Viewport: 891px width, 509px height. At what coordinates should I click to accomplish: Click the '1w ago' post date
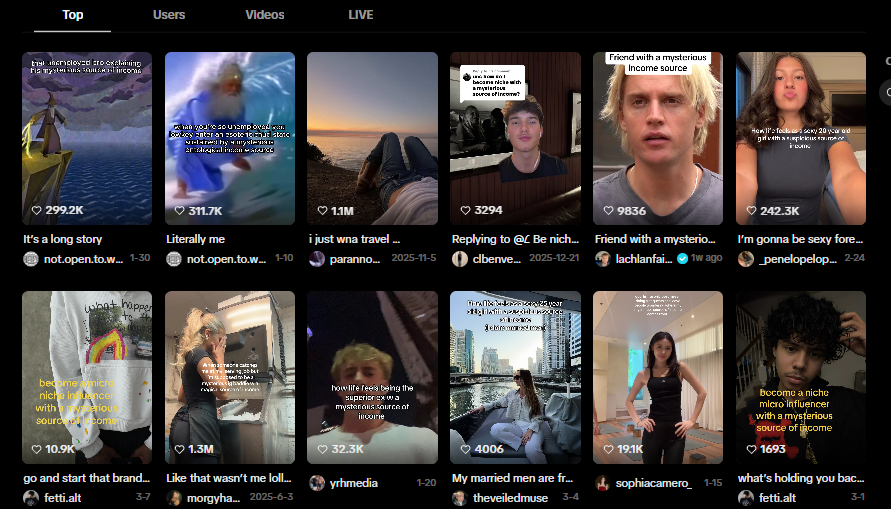coord(706,258)
